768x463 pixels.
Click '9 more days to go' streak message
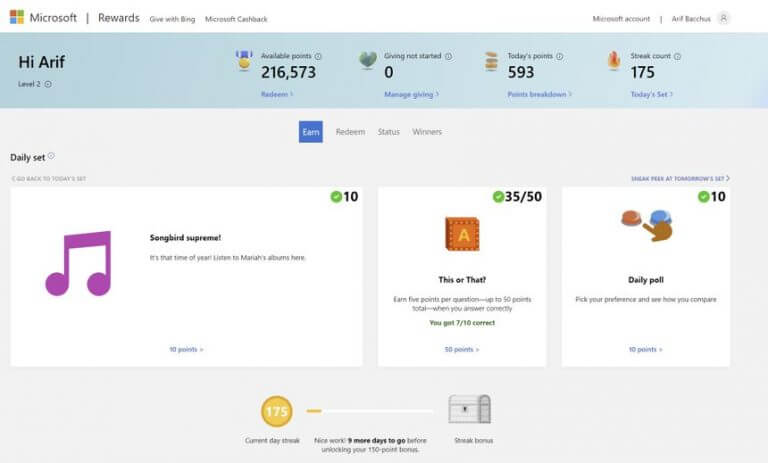(377, 440)
